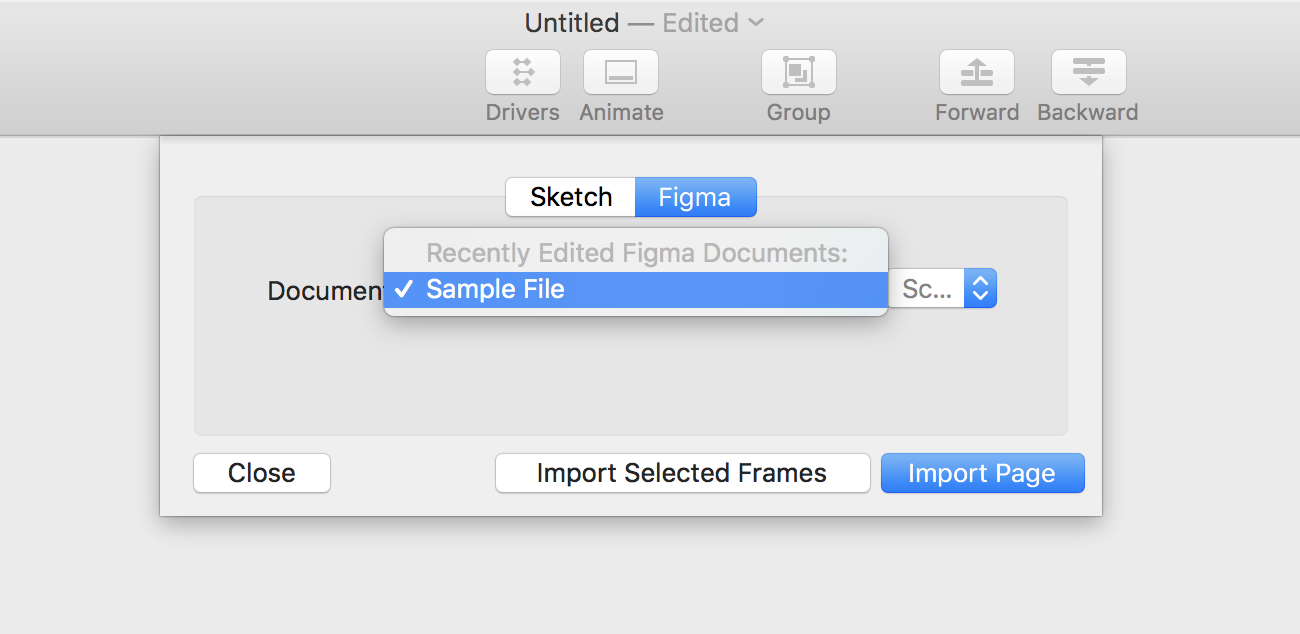Click the Recently Edited Figma Documents header
This screenshot has height=634, width=1300.
[x=636, y=253]
